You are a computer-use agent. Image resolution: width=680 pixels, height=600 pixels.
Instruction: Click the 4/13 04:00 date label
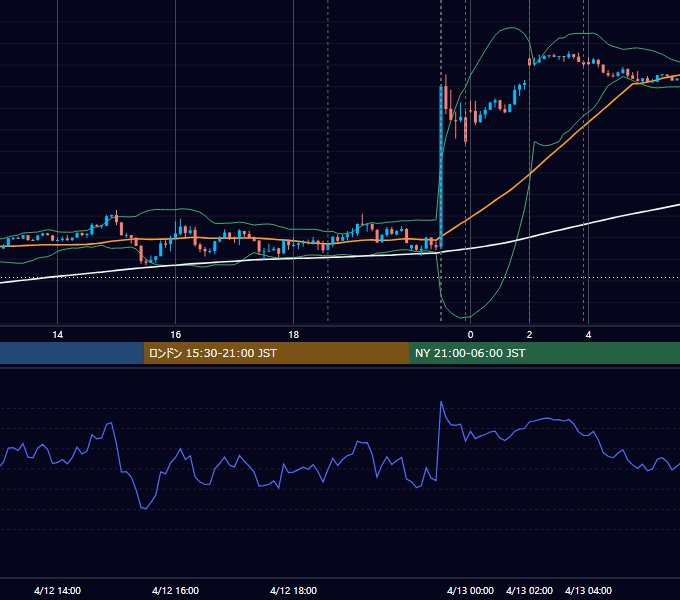(588, 590)
